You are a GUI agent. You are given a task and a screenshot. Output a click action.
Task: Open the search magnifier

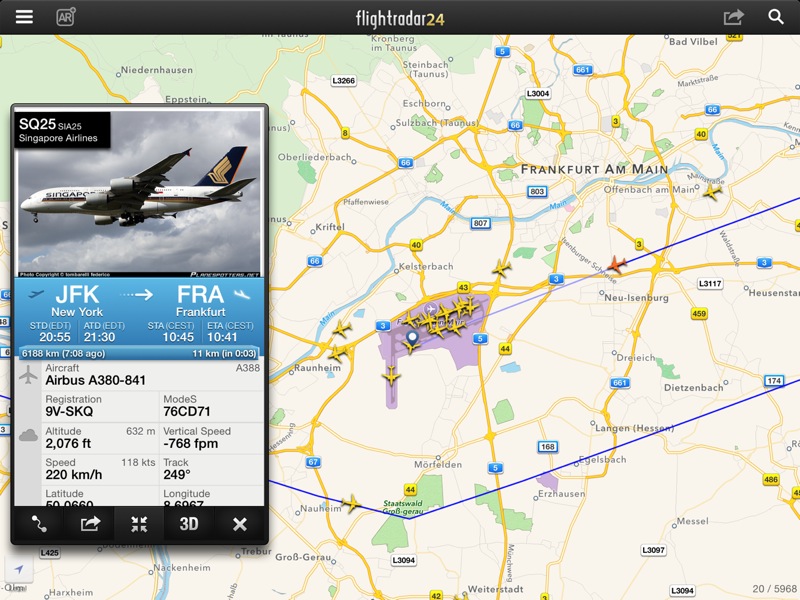(x=776, y=17)
